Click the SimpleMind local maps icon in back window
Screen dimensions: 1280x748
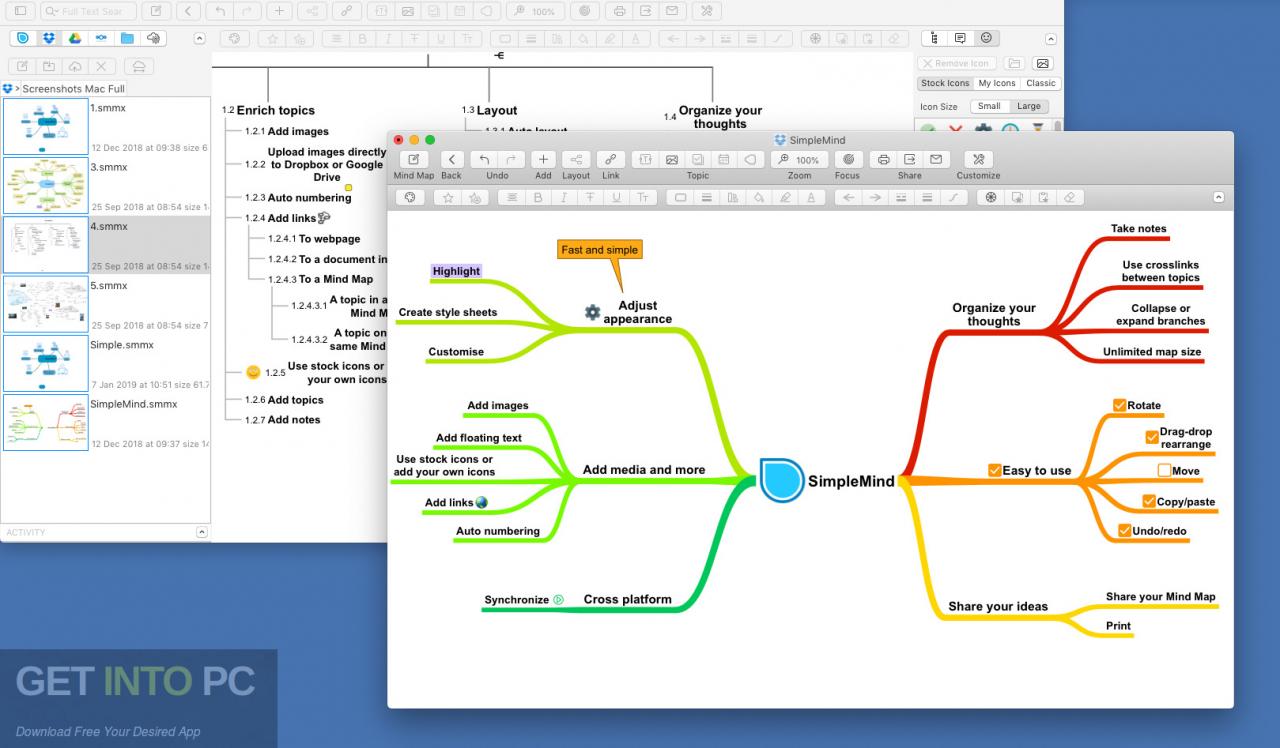pos(23,38)
